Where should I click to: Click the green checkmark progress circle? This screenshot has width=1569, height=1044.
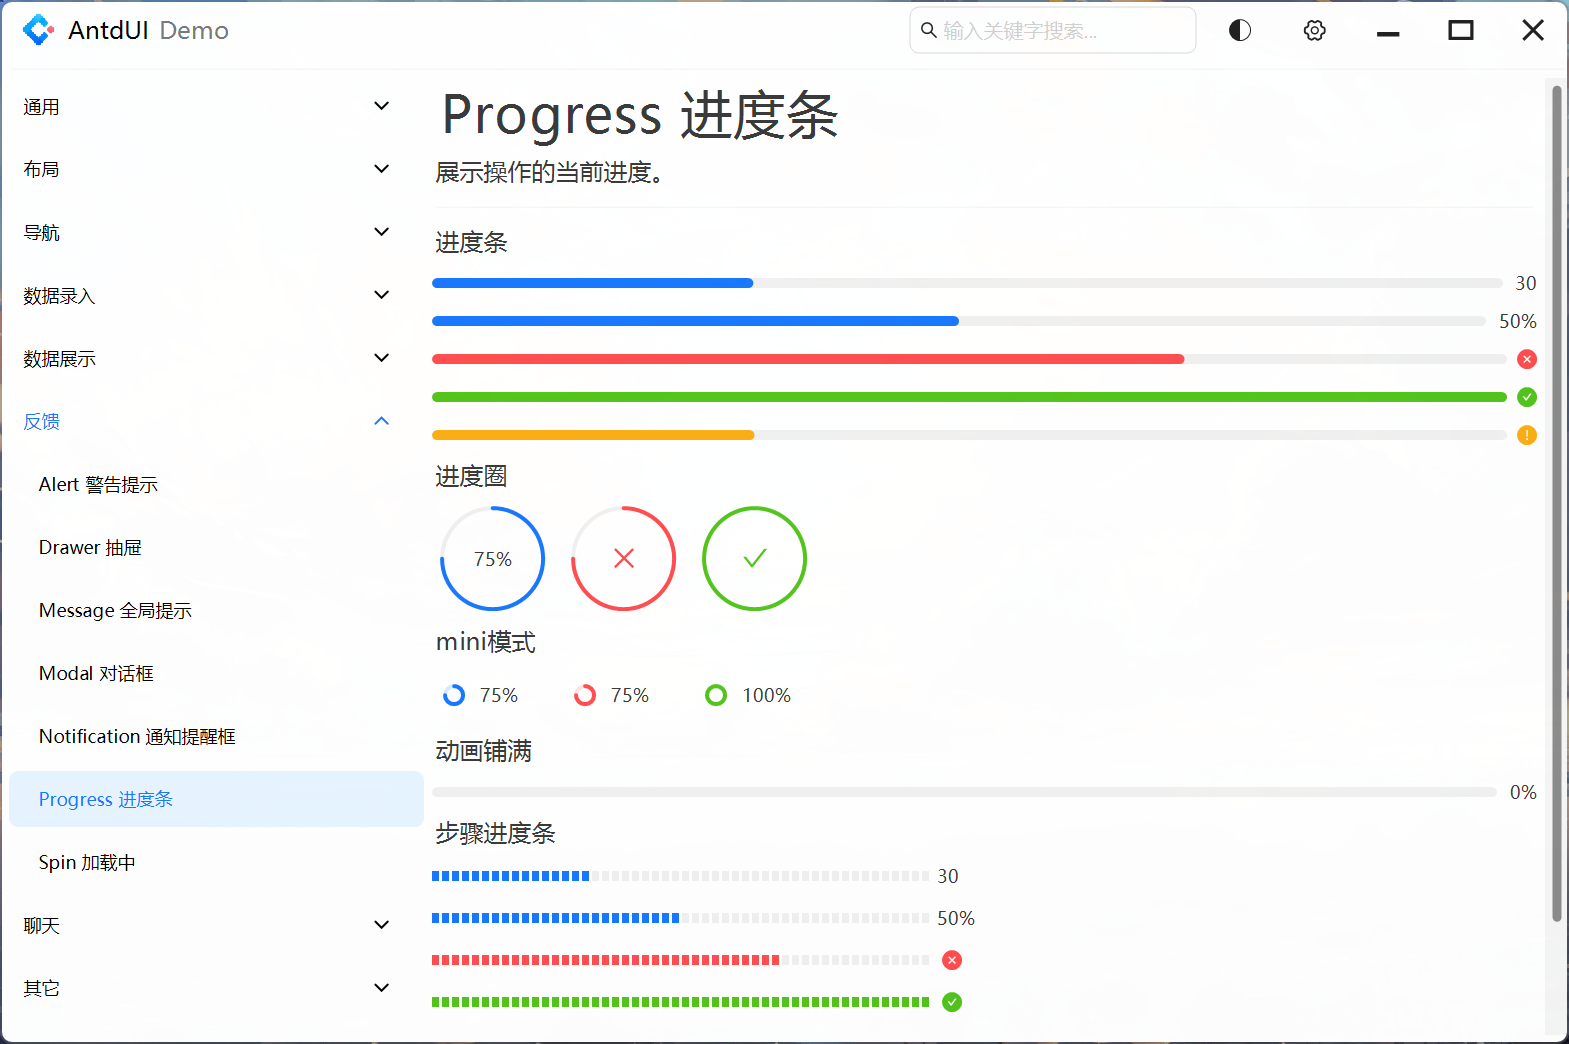click(x=754, y=558)
